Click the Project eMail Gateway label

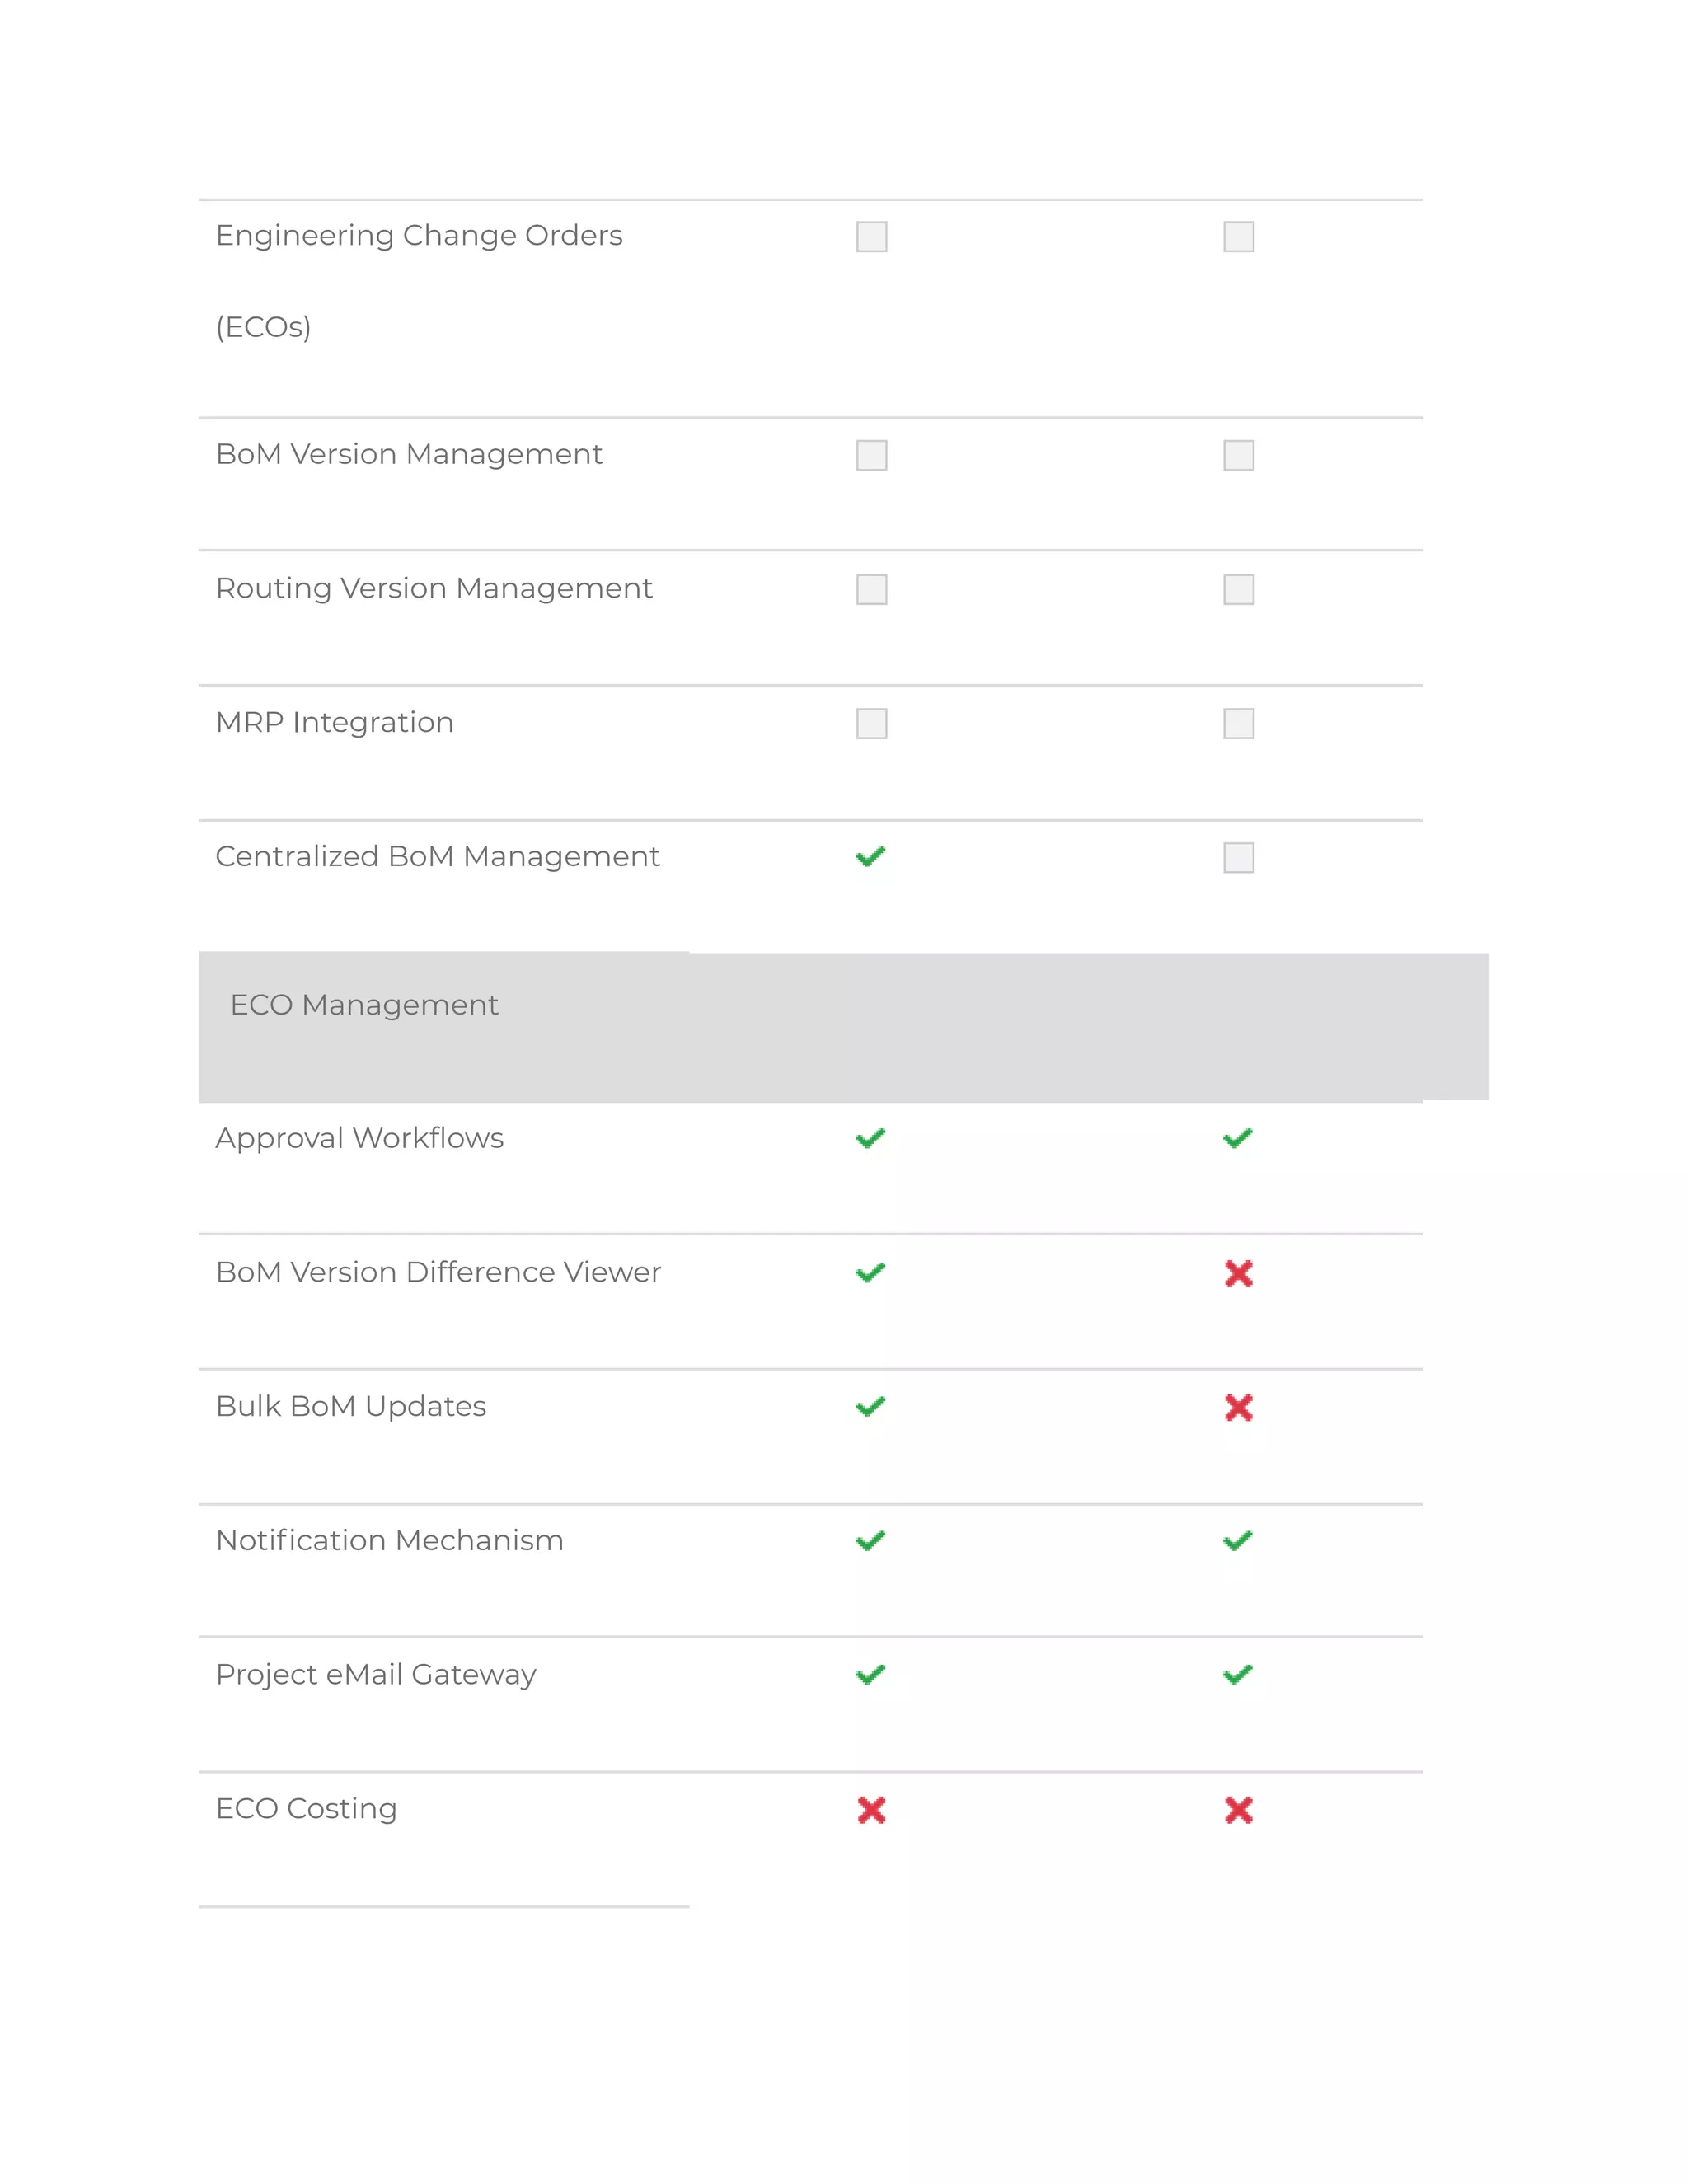click(376, 1675)
